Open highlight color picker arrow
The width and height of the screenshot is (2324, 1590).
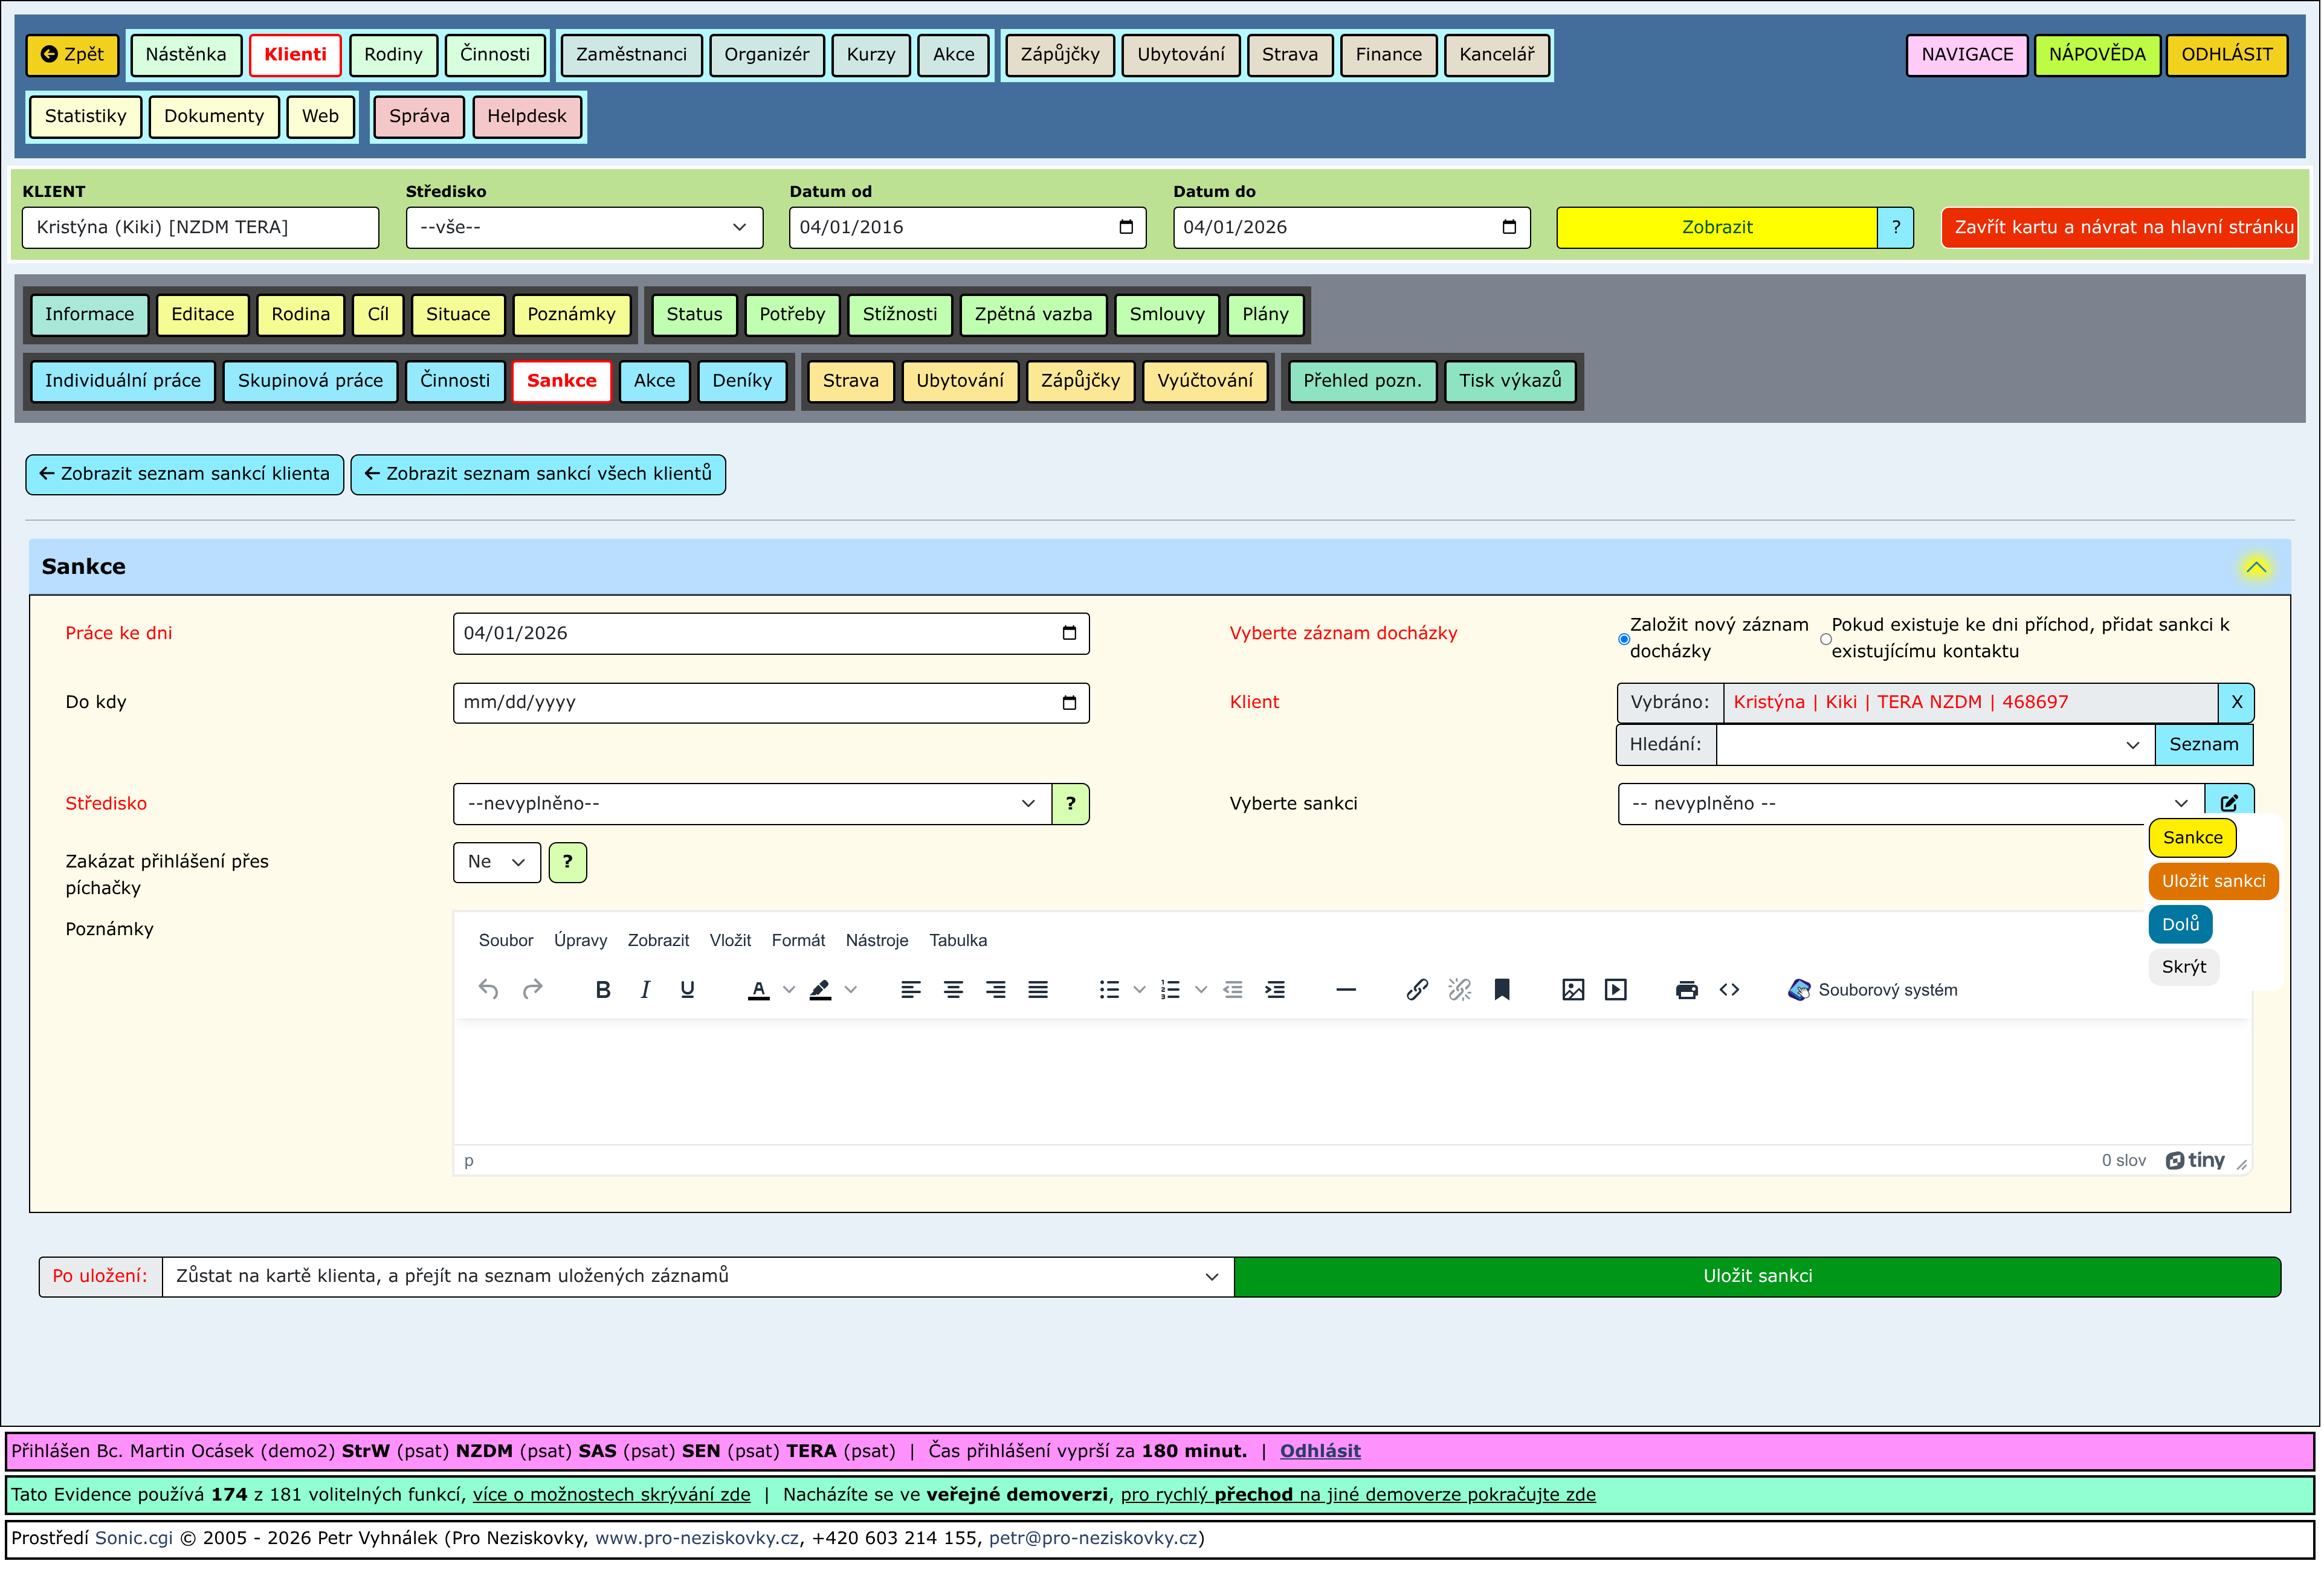[x=851, y=990]
